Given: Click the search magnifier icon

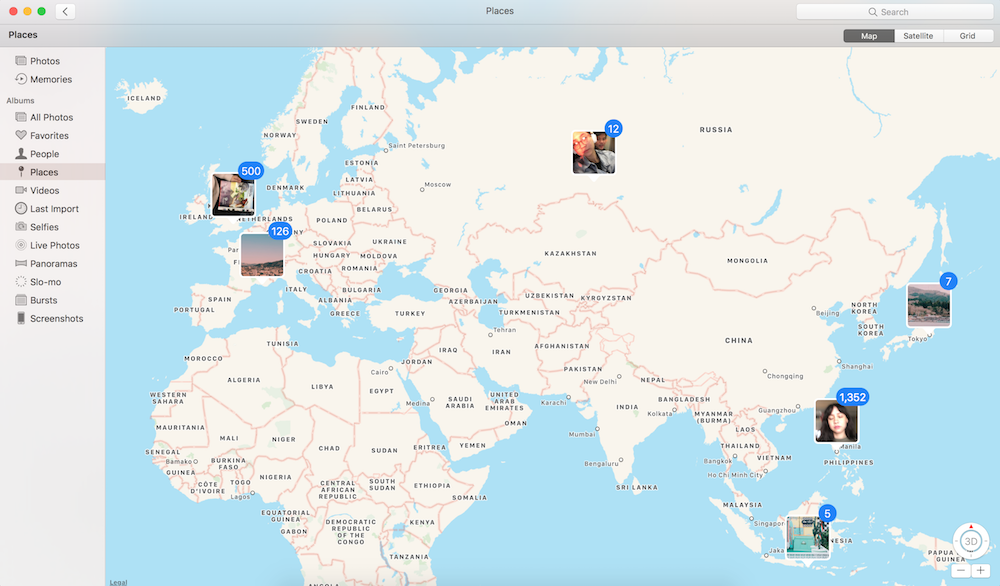Looking at the screenshot, I should [872, 12].
